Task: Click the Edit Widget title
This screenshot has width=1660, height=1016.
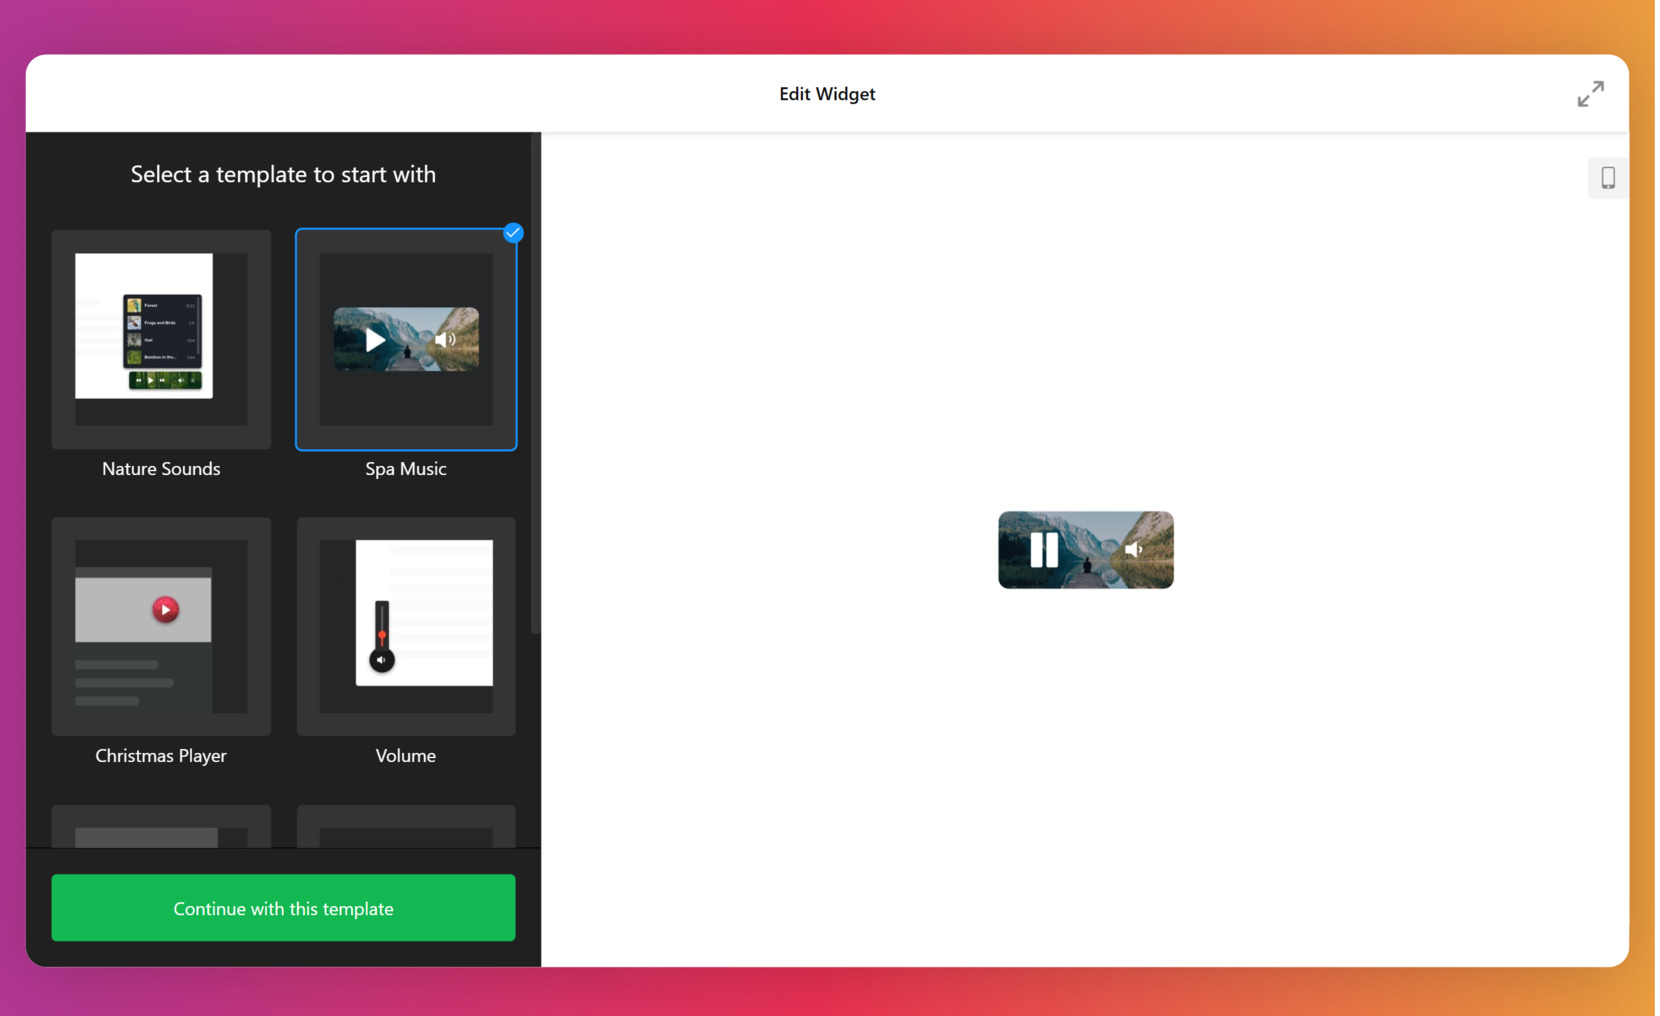Action: pos(827,93)
